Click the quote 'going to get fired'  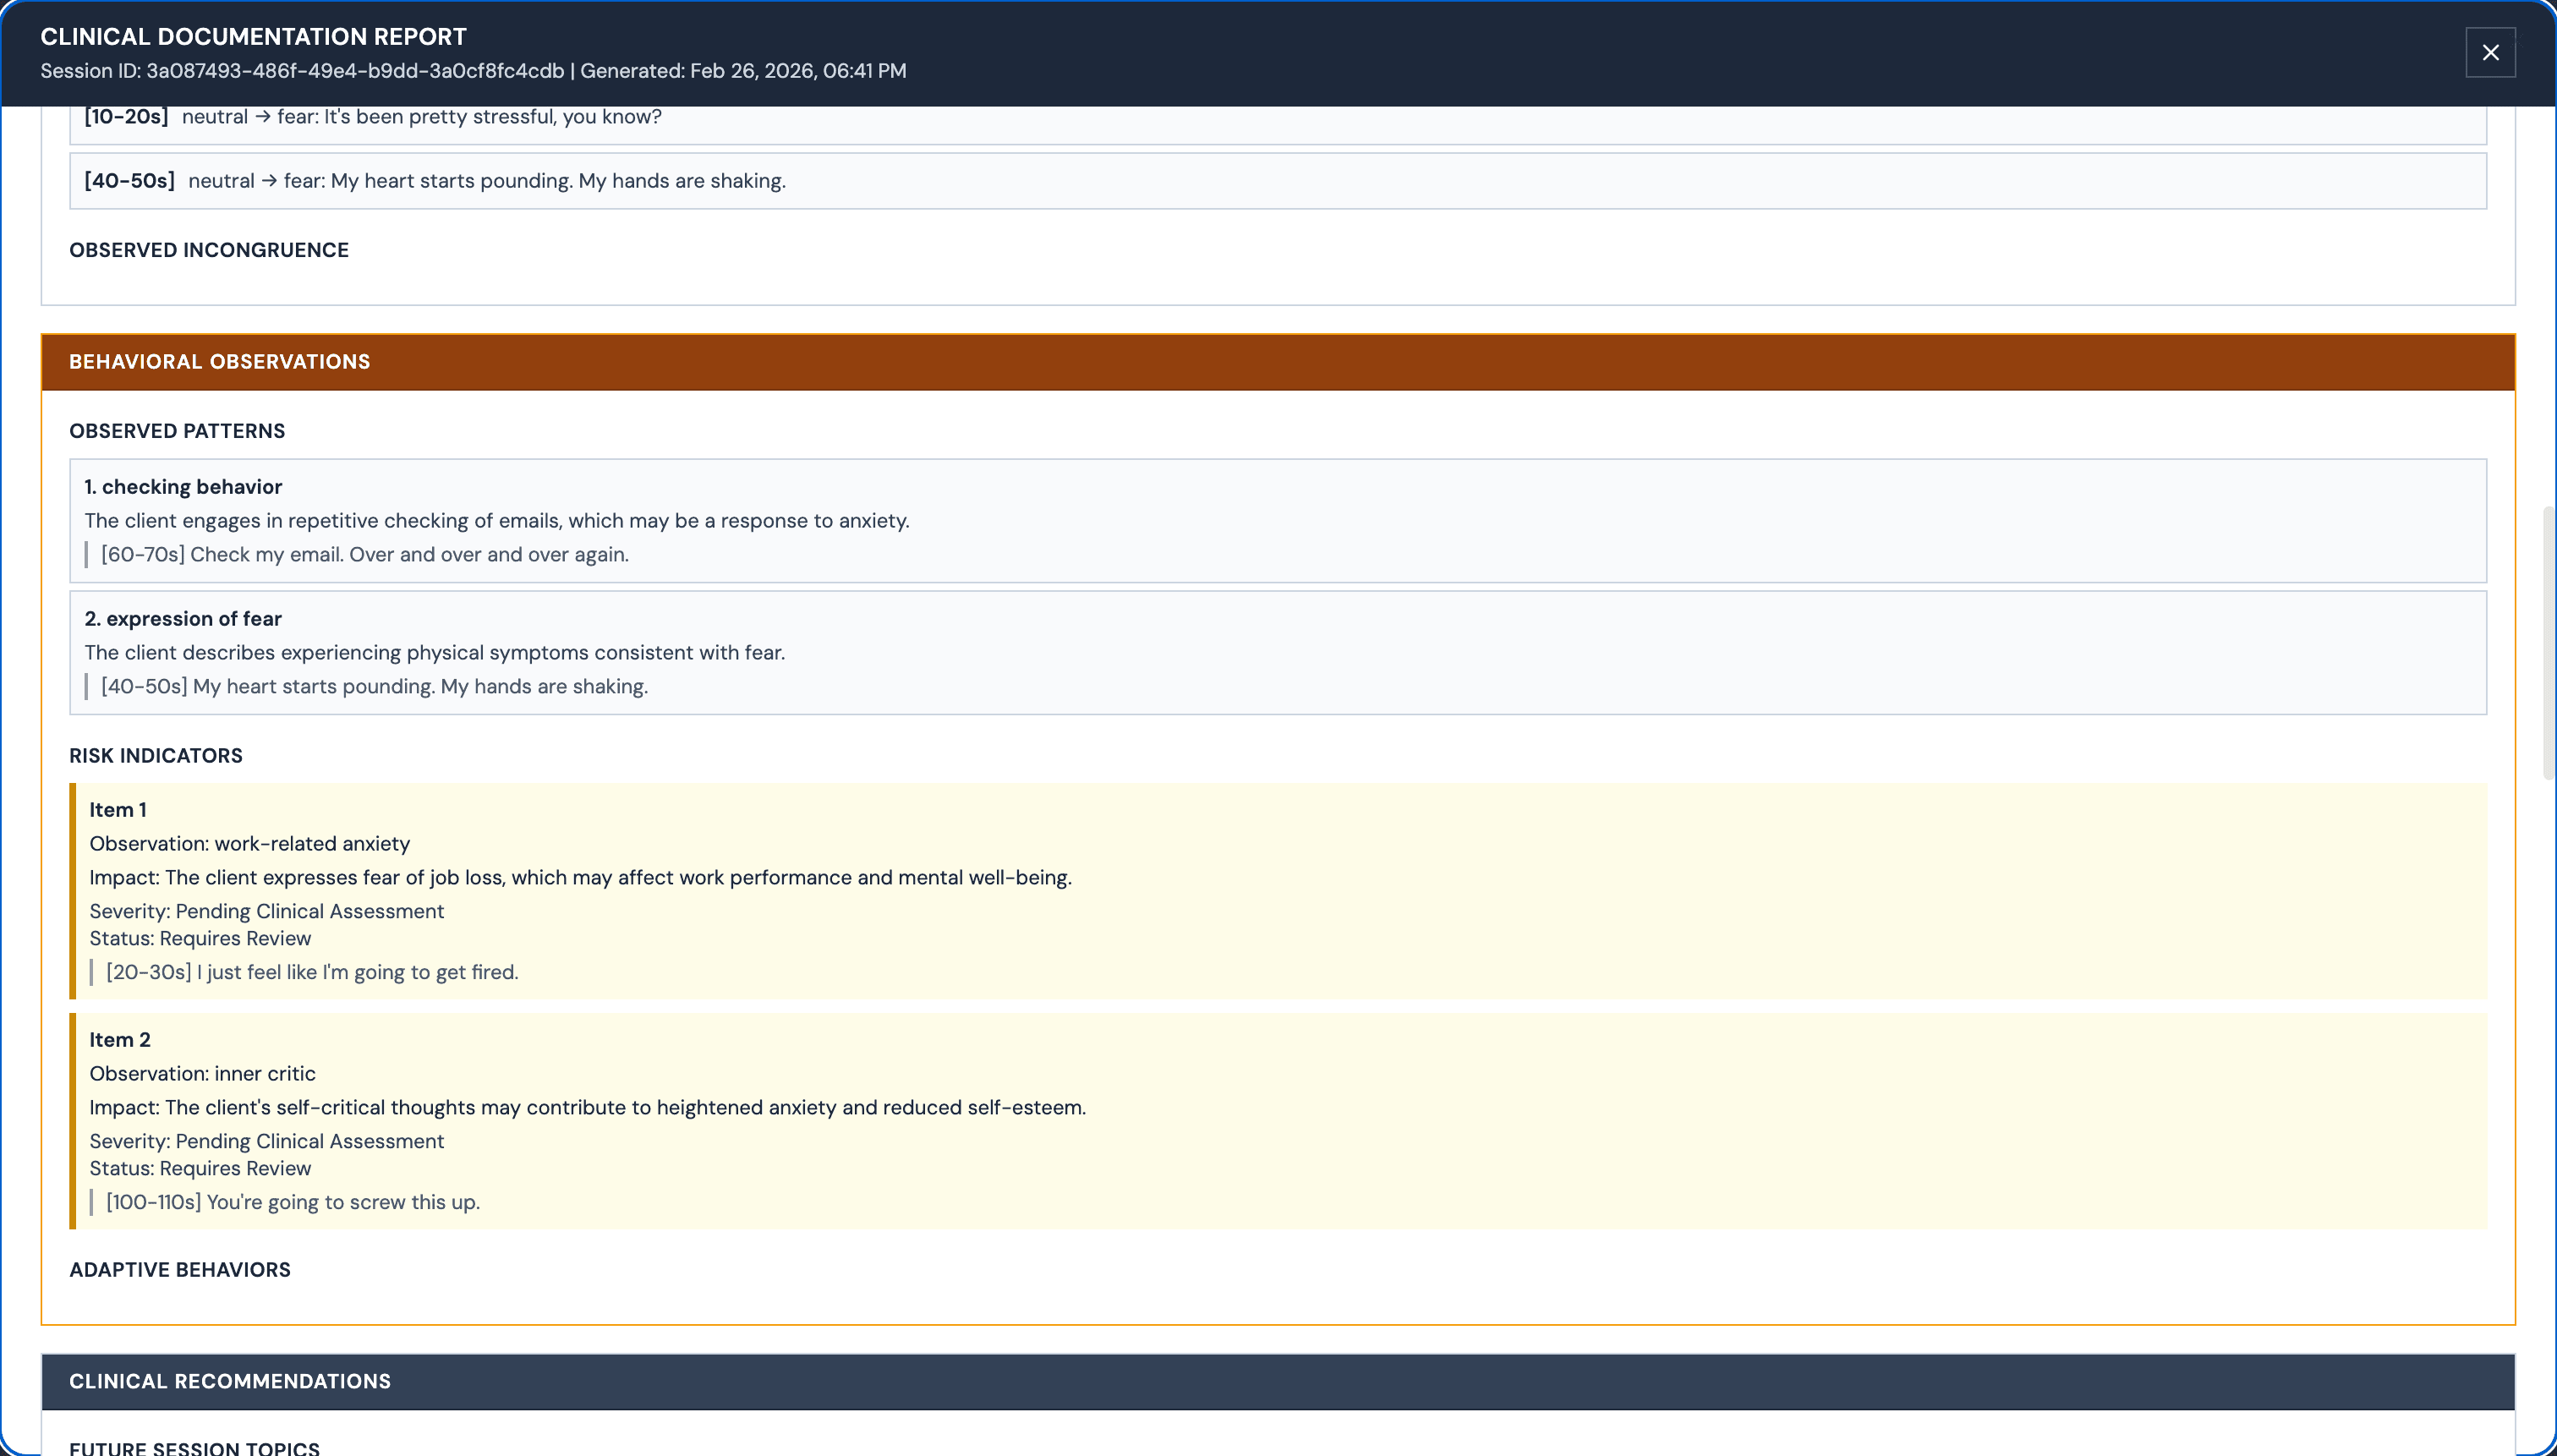[x=312, y=972]
